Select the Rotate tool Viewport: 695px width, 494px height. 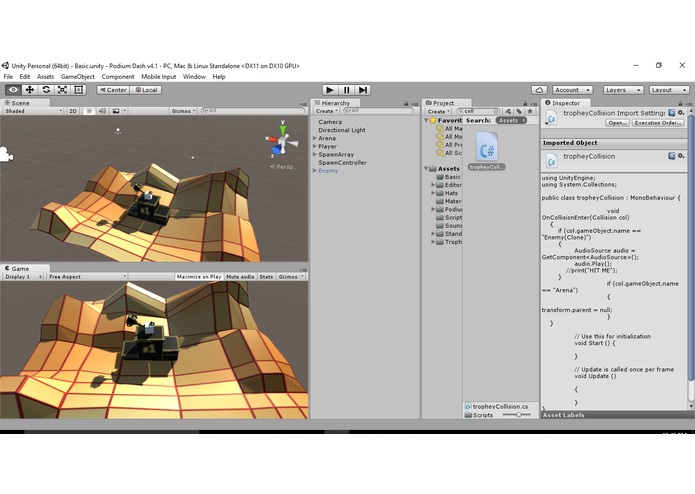[46, 90]
